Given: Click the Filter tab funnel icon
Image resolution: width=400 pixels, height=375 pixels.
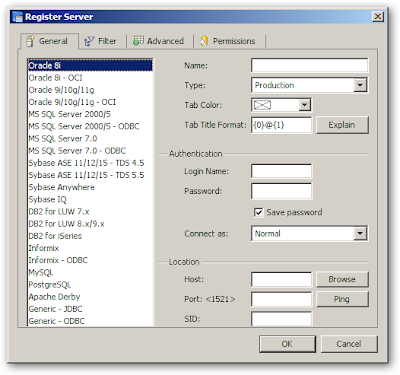Looking at the screenshot, I should [x=89, y=41].
